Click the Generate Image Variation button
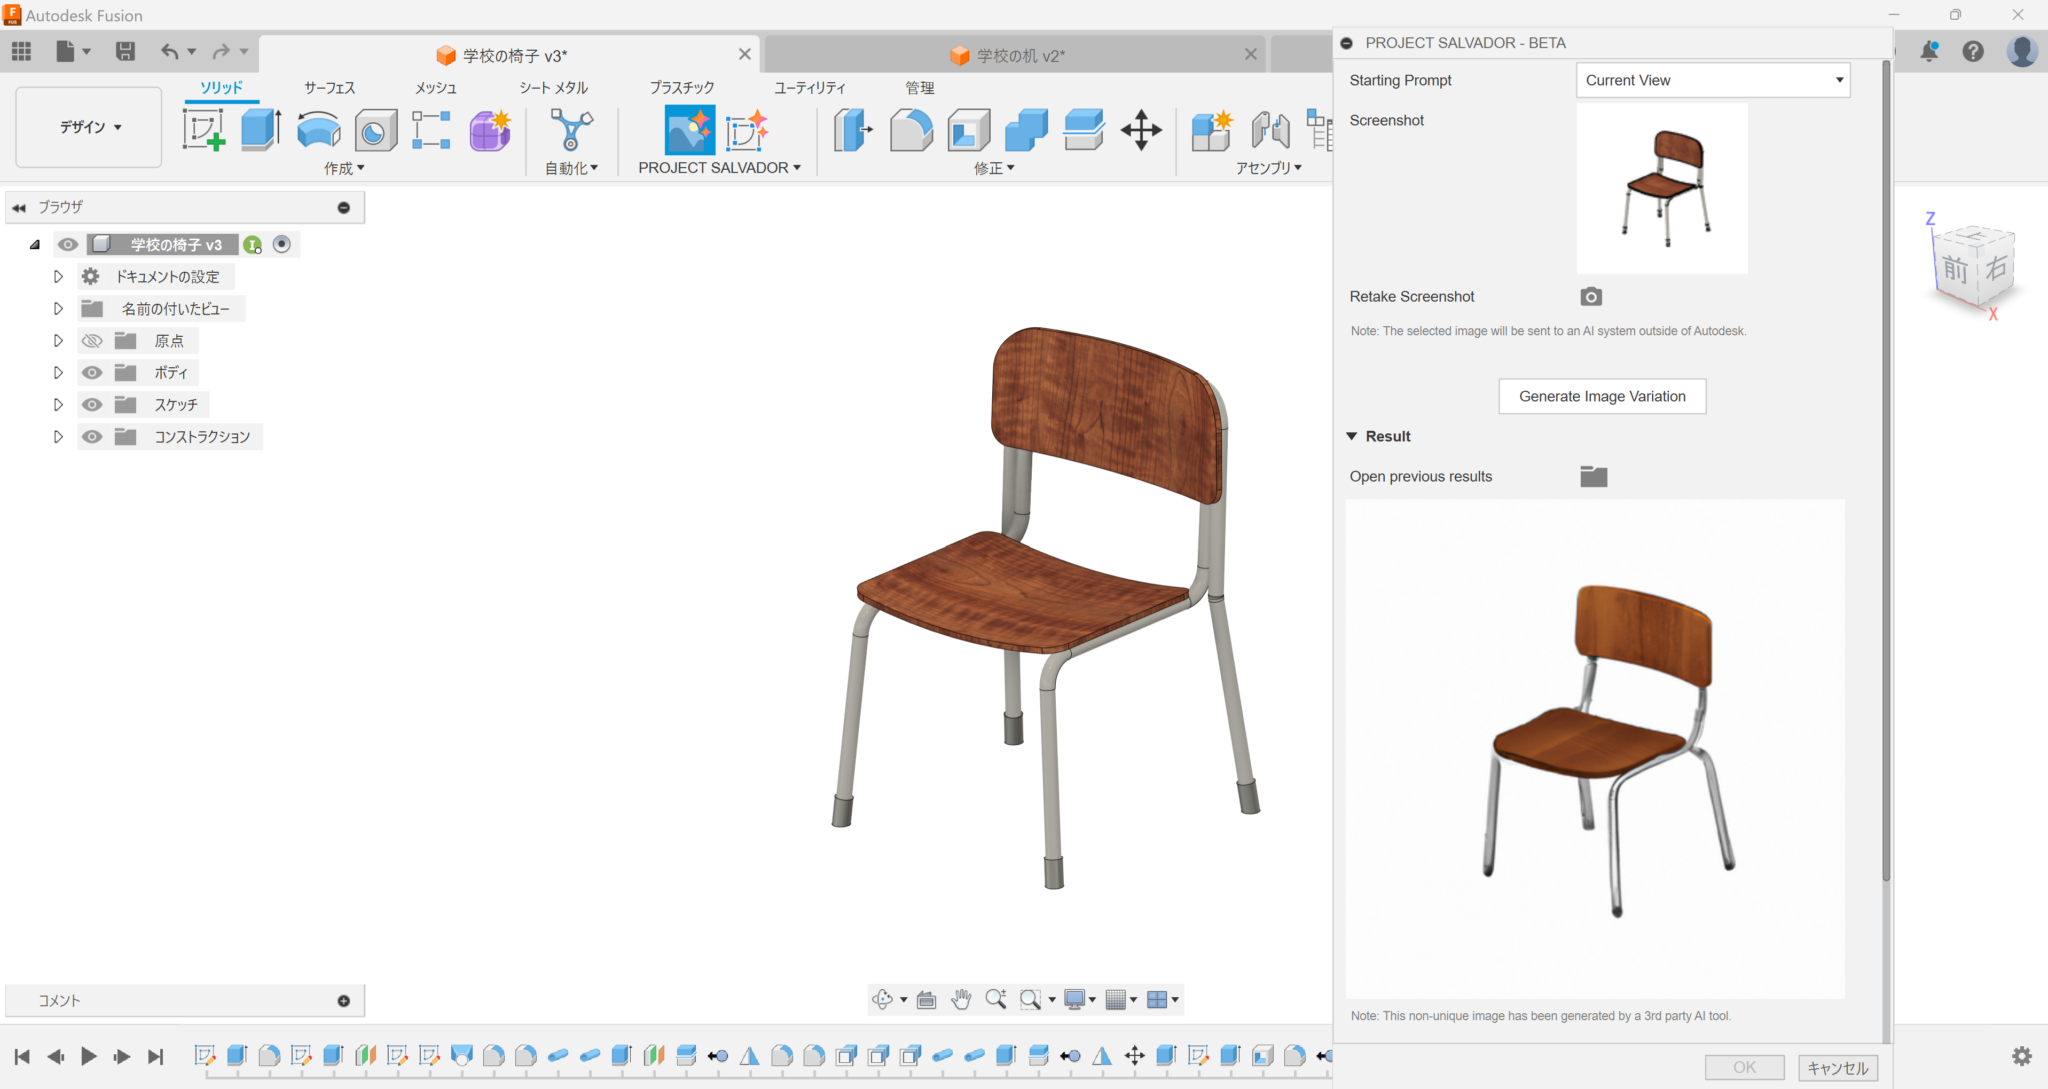The width and height of the screenshot is (2048, 1089). click(1601, 396)
